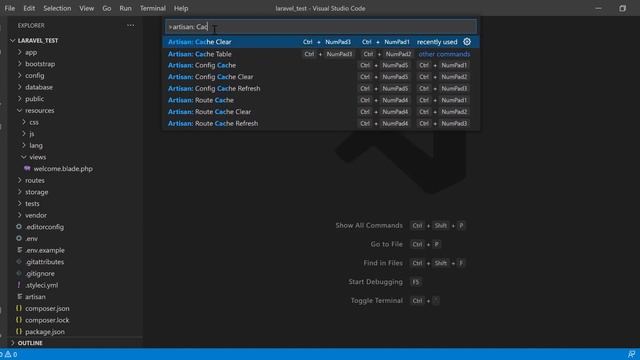This screenshot has height=360, width=640.
Task: Click the .styleci.yml exclamation icon
Action: (x=19, y=285)
